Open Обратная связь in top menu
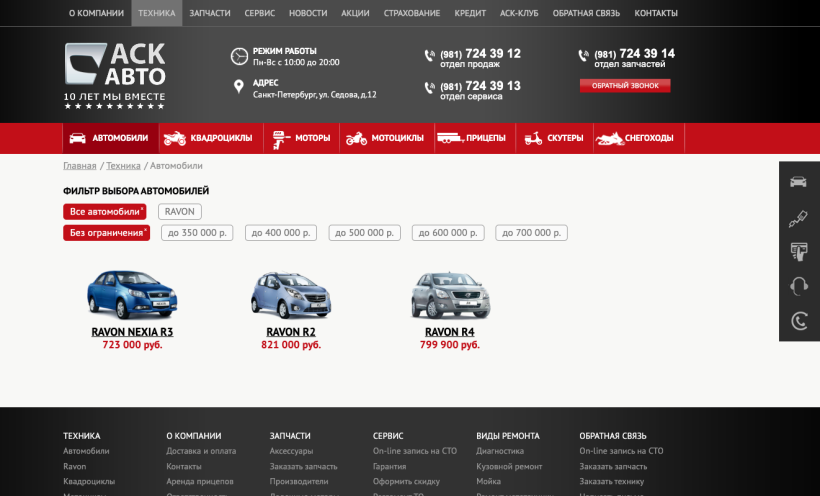Screen dimensions: 820x496 586,13
